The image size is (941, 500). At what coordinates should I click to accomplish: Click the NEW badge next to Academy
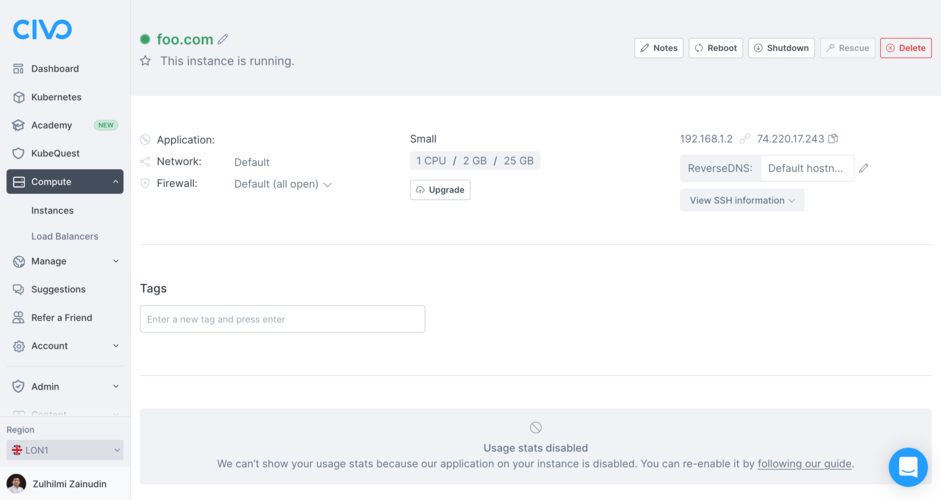pos(106,125)
